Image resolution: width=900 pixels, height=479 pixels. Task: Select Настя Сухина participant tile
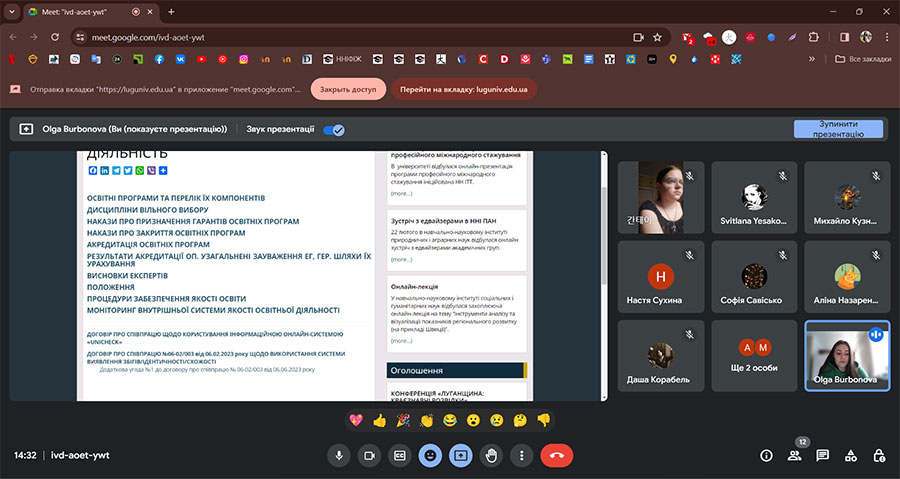point(661,277)
